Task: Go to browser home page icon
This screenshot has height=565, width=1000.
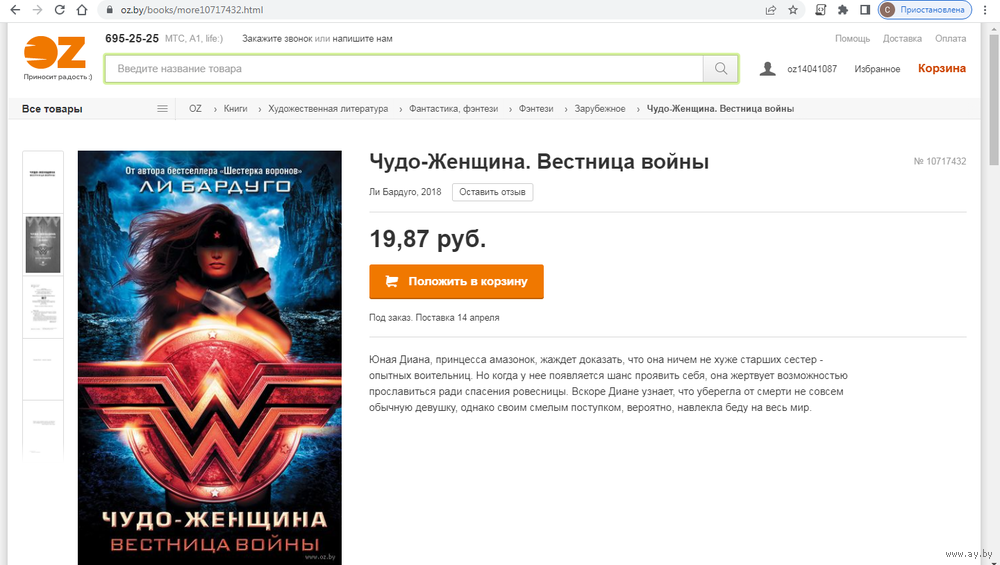Action: 82,10
